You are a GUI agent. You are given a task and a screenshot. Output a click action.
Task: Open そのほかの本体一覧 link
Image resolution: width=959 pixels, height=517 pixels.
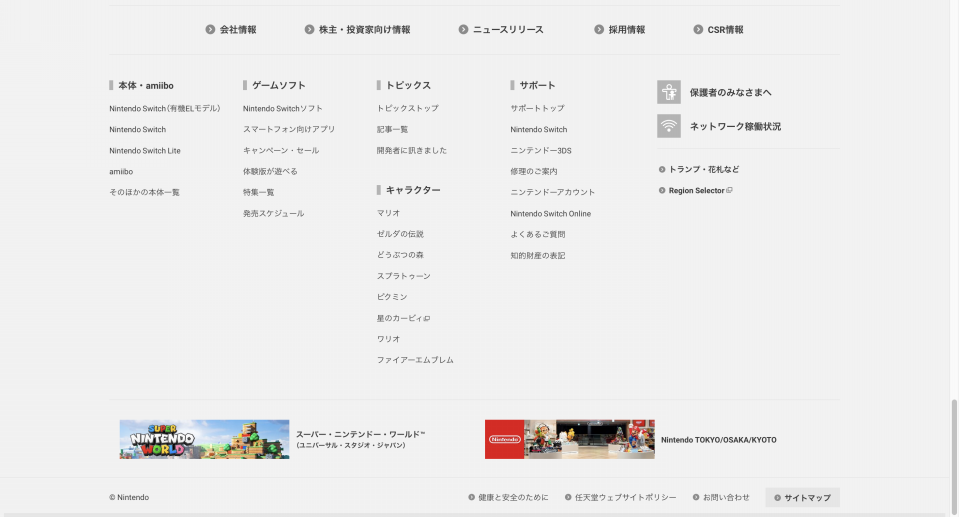[144, 192]
